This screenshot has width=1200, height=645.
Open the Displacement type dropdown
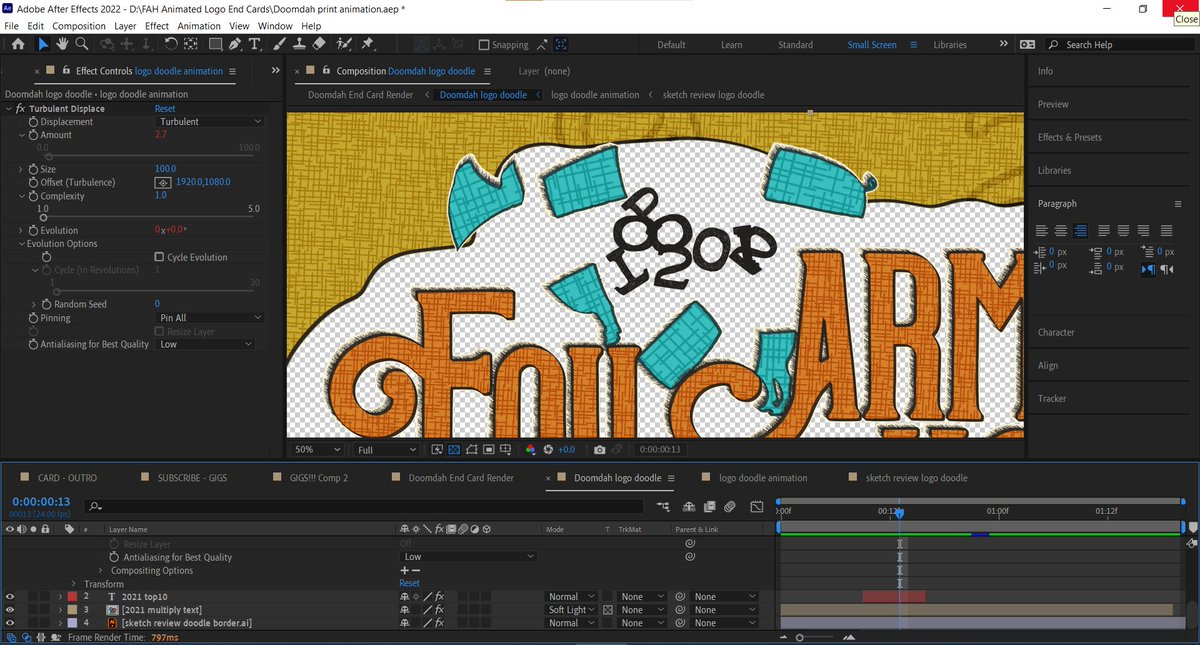210,122
